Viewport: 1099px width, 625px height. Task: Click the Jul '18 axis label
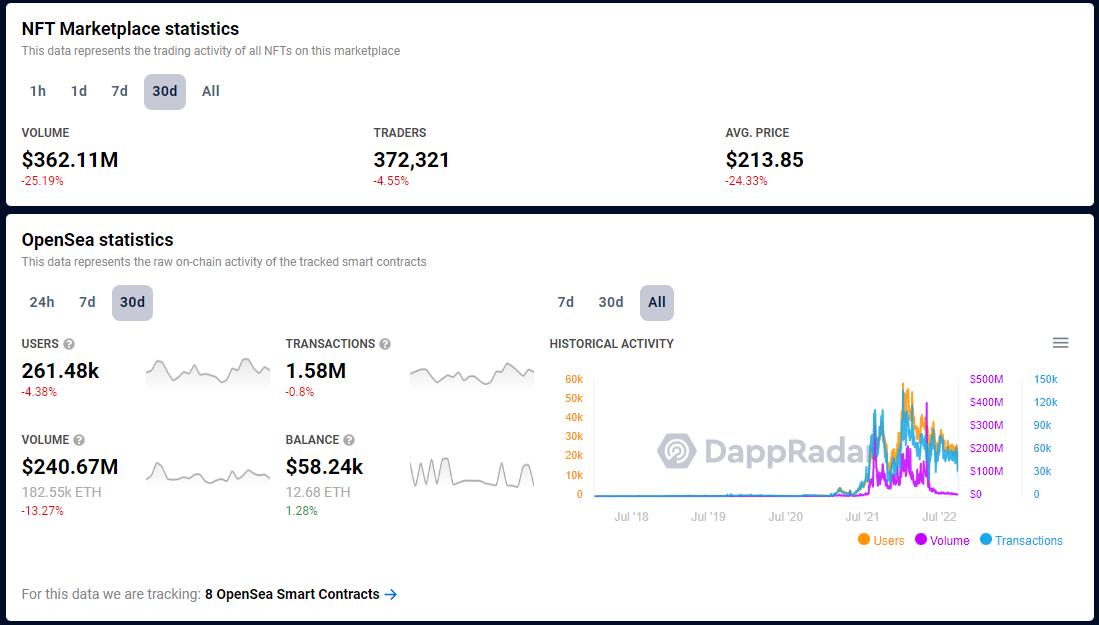coord(632,517)
